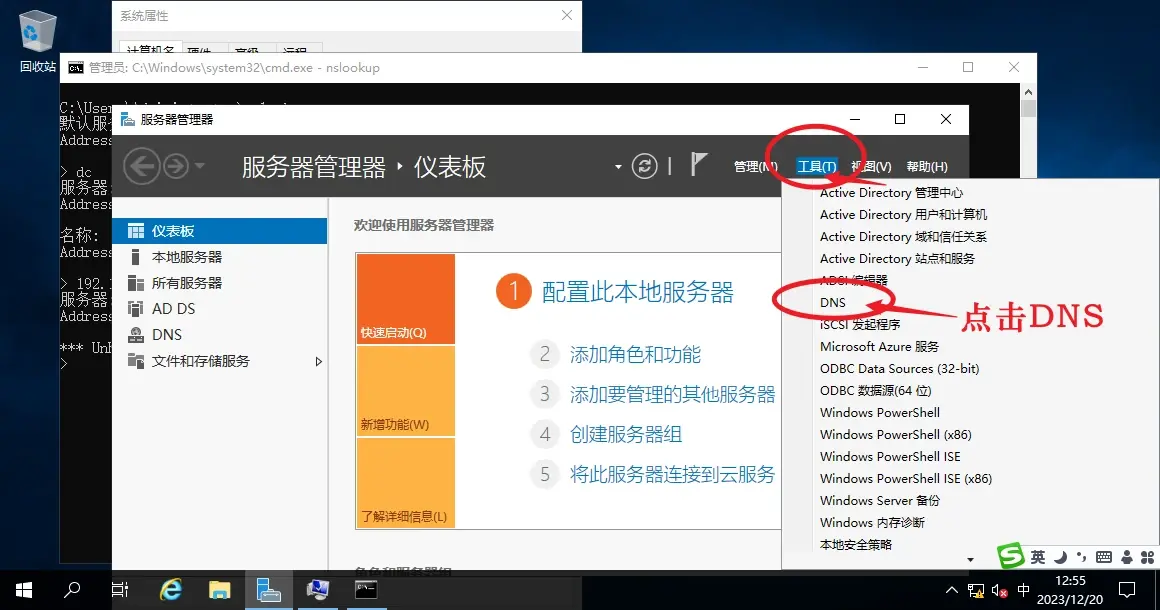The width and height of the screenshot is (1160, 610).
Task: Click the AD DS sidebar icon
Action: point(135,308)
